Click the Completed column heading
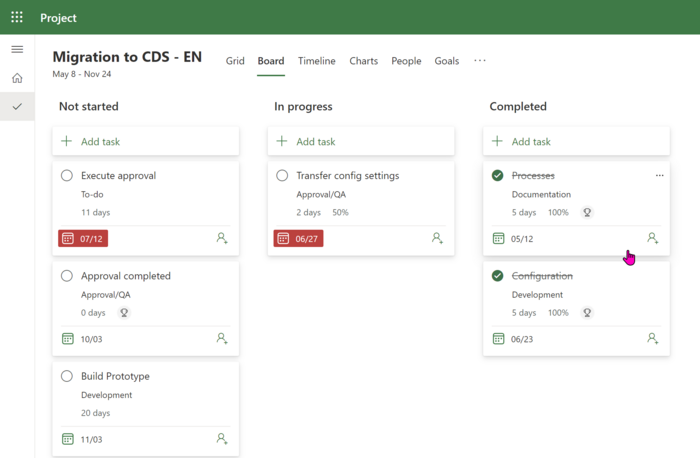 click(518, 106)
